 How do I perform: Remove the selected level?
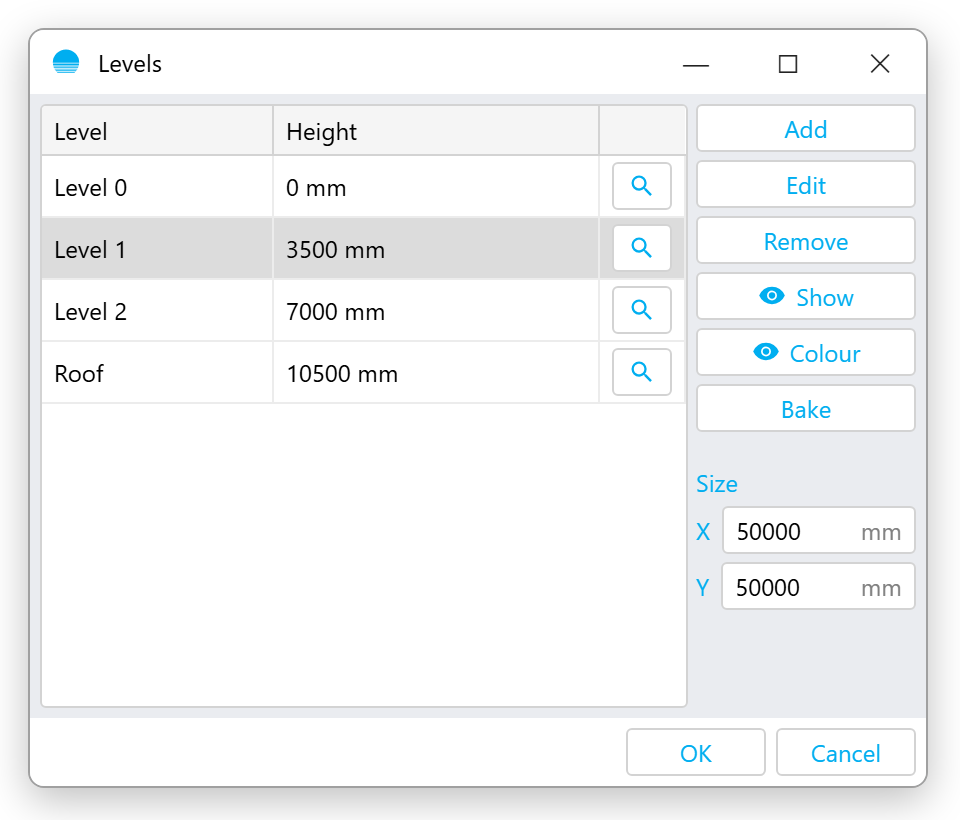pos(806,241)
